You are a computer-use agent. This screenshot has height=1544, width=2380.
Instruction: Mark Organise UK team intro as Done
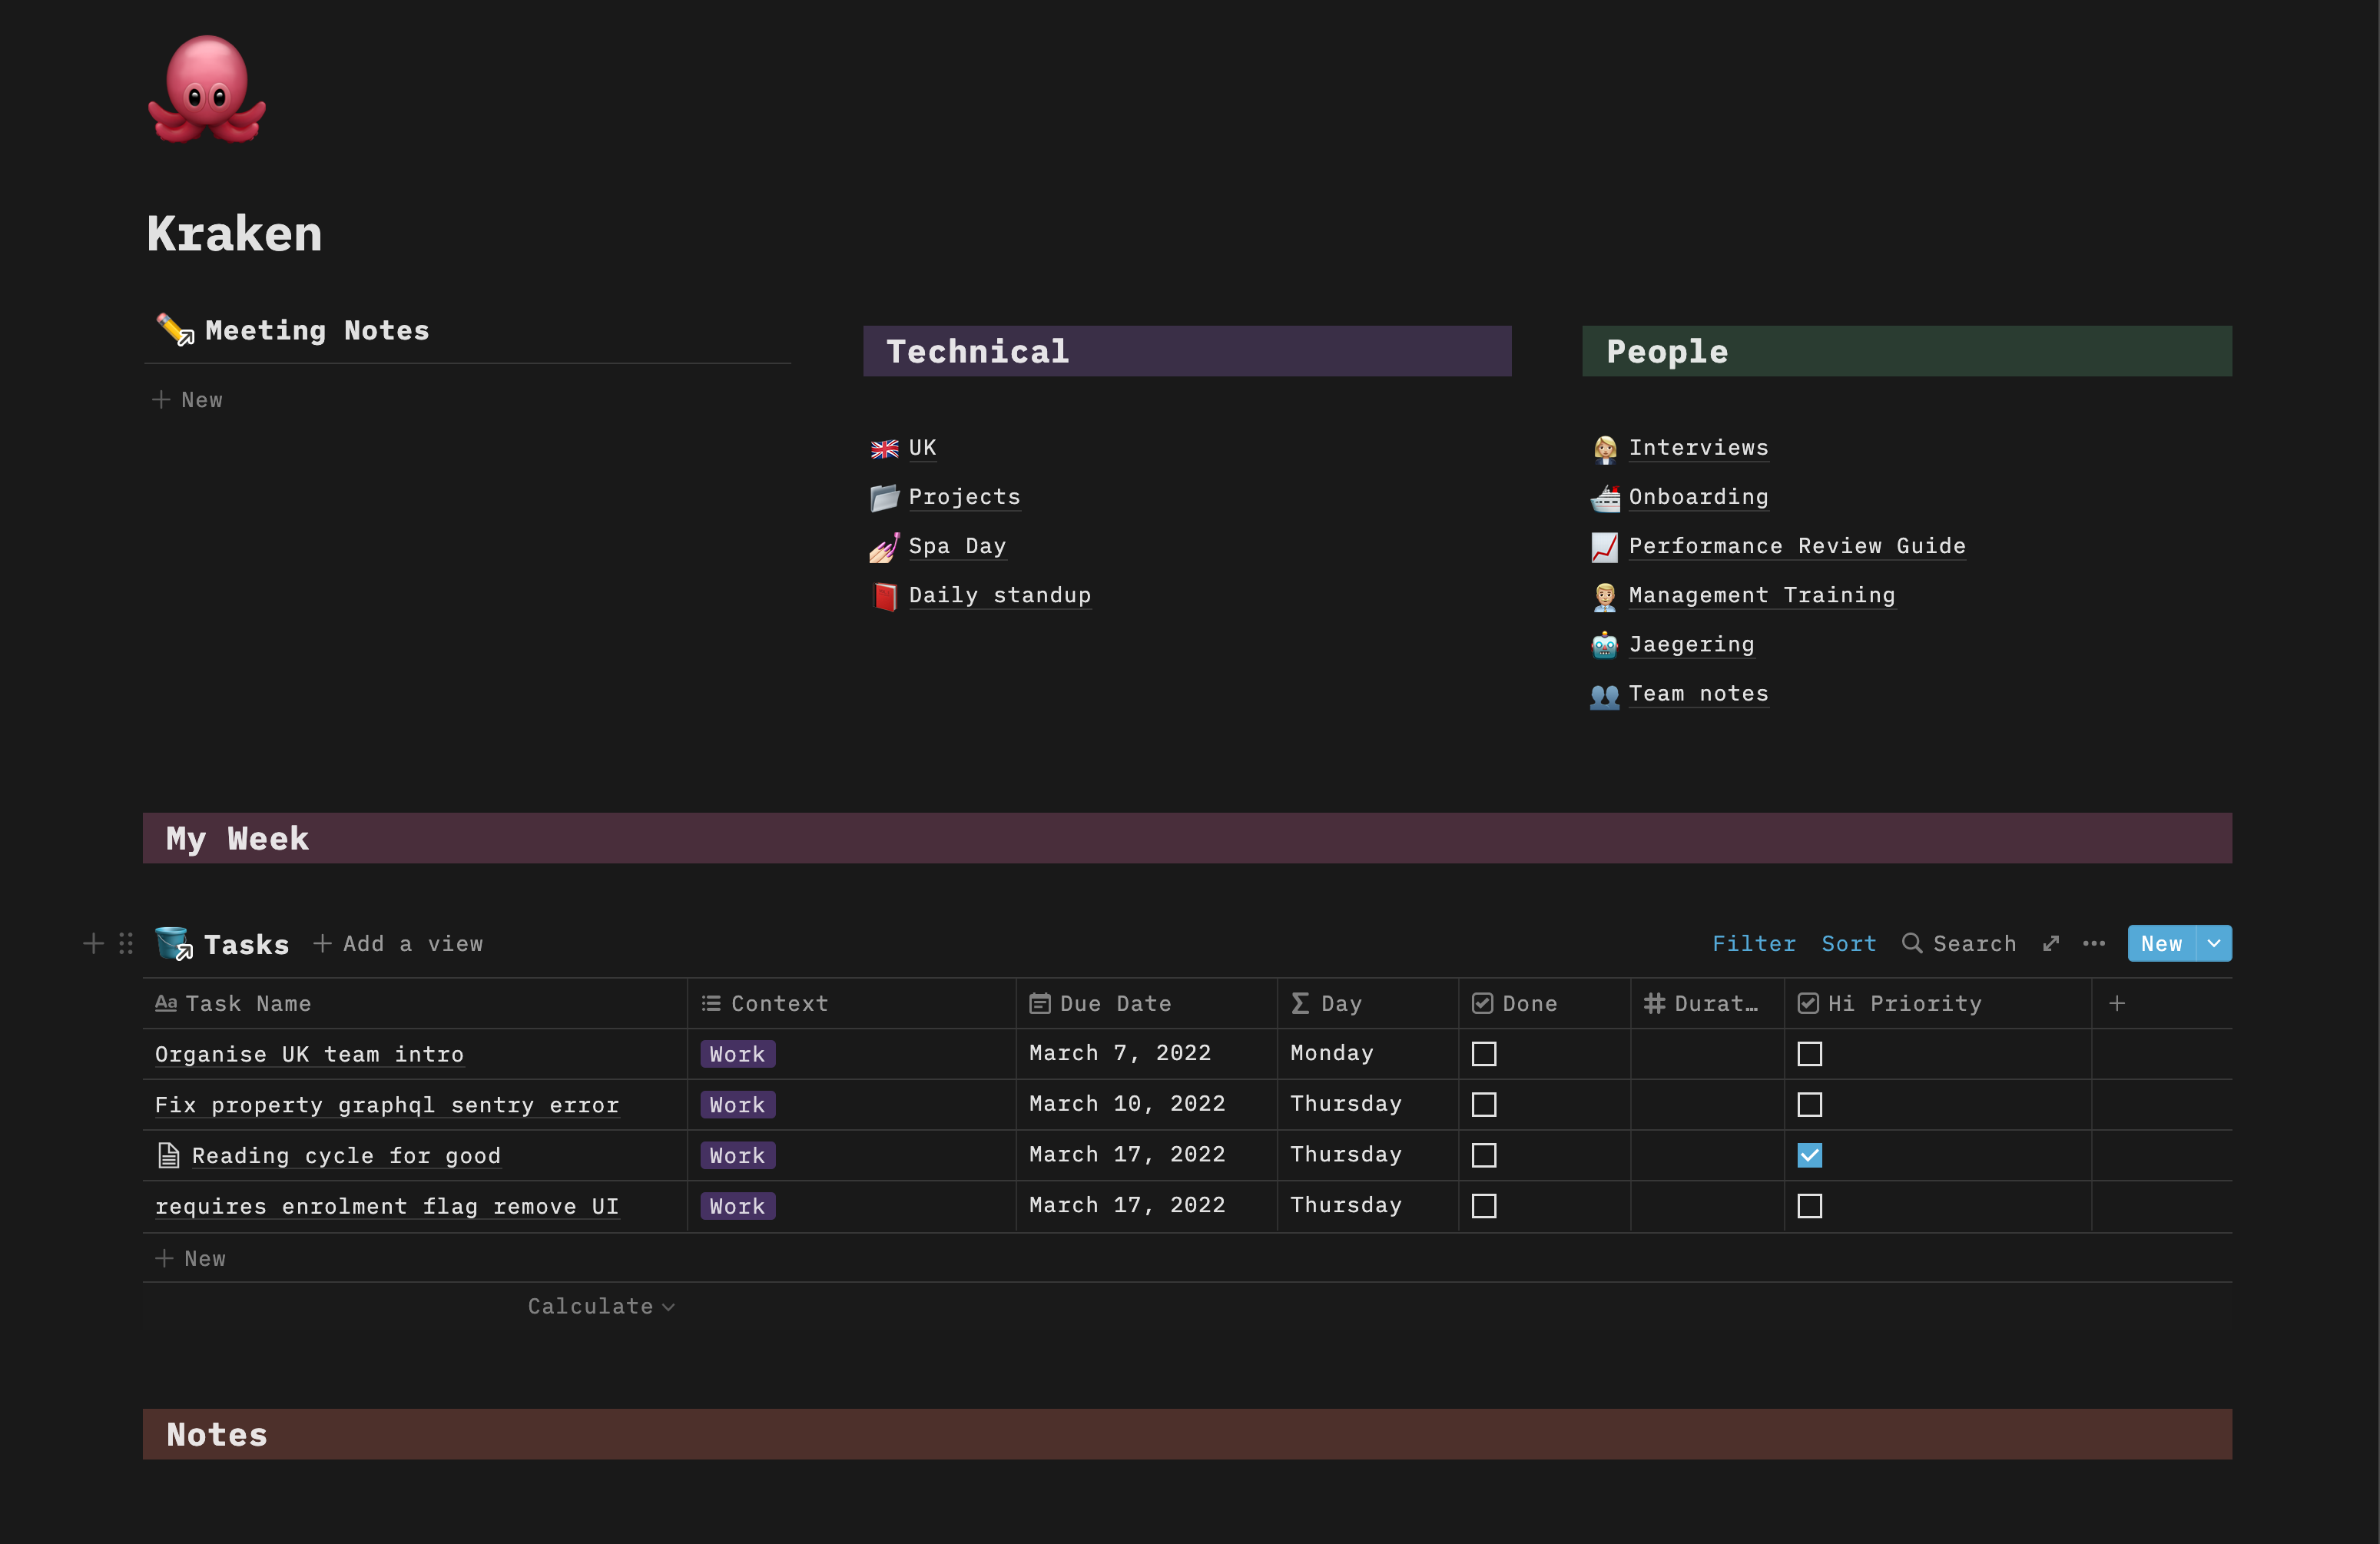pyautogui.click(x=1484, y=1053)
